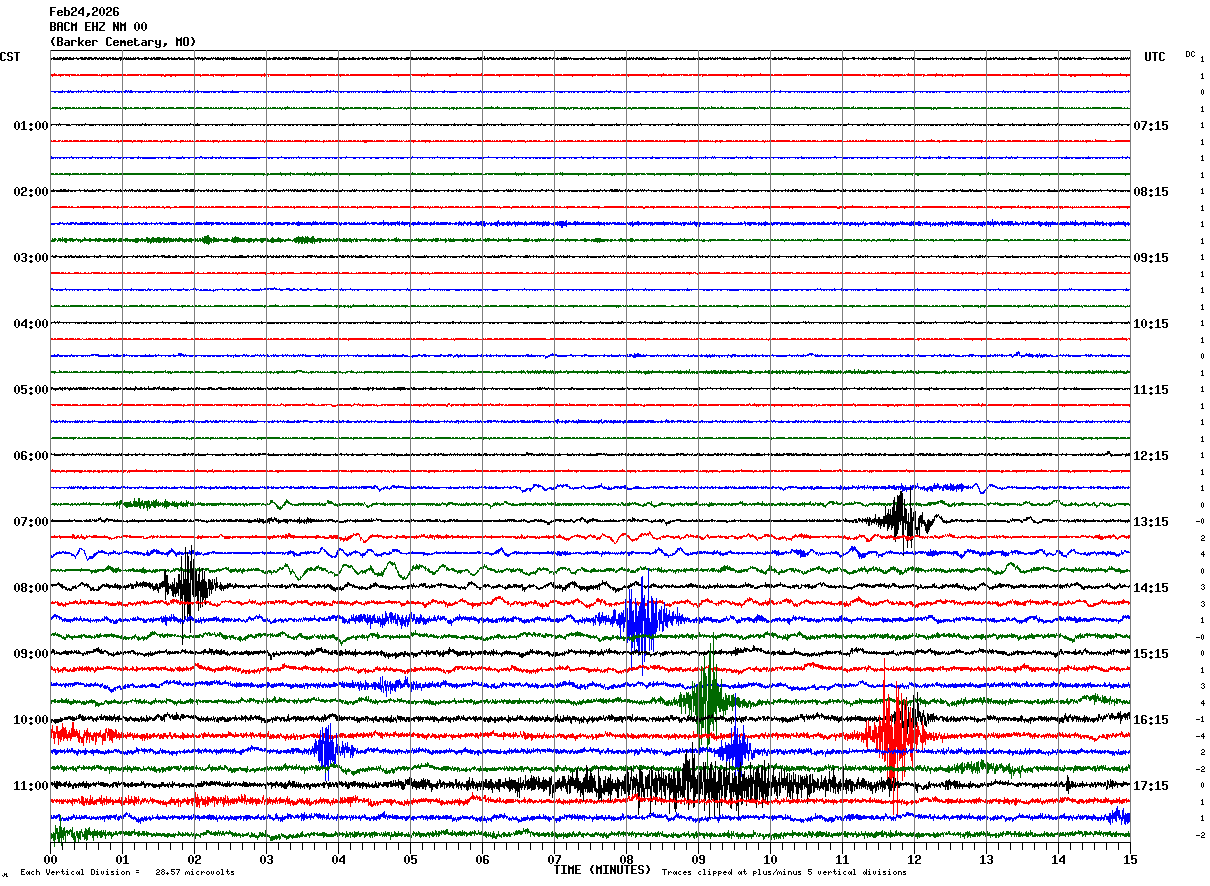Viewport: 1210px width, 886px height.
Task: Click the 'Each Vertical Division' scale note
Action: (127, 872)
